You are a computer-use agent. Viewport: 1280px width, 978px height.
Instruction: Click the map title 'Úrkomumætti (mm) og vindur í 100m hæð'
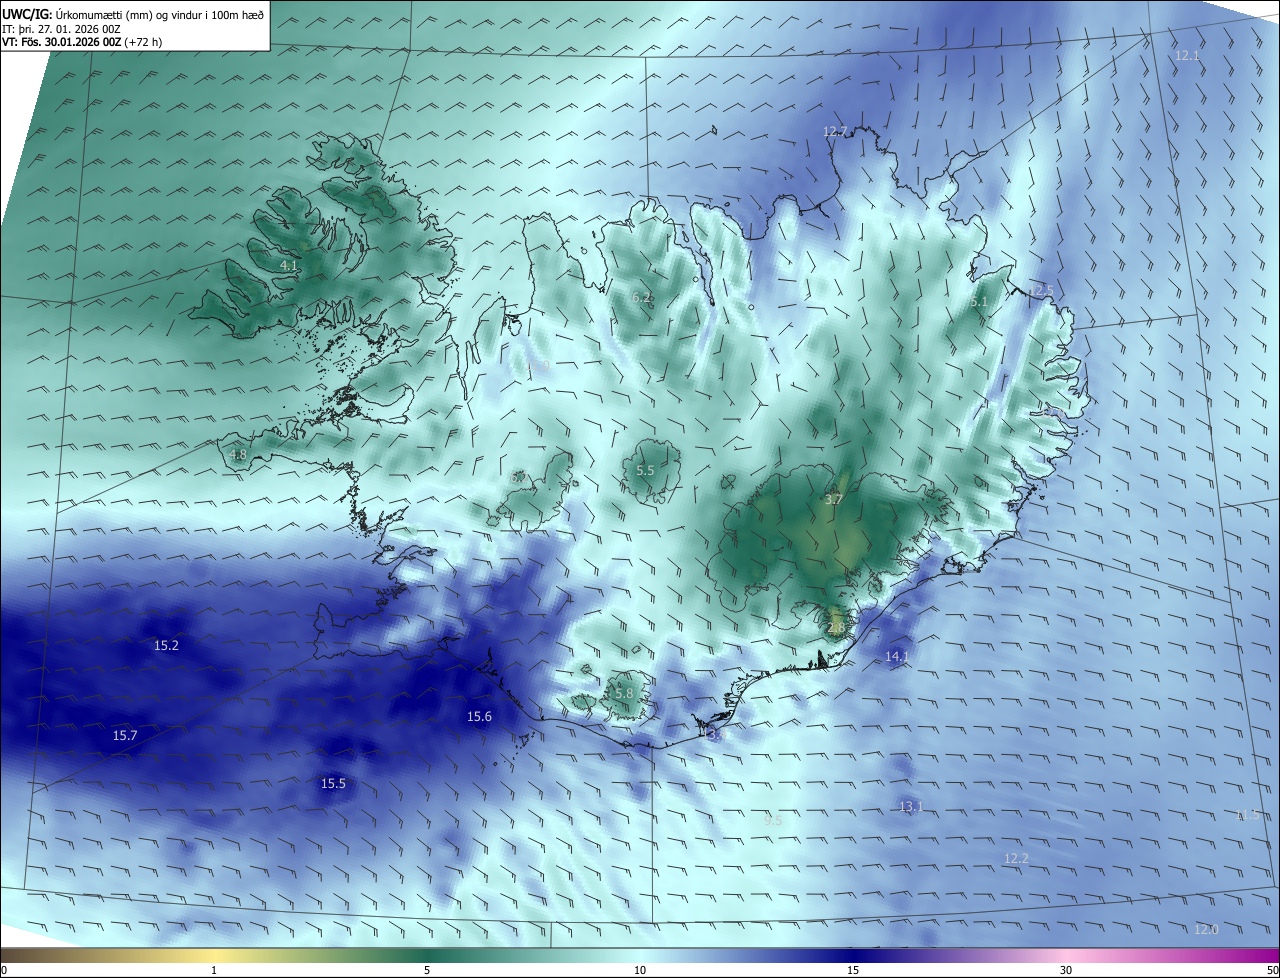click(x=159, y=14)
